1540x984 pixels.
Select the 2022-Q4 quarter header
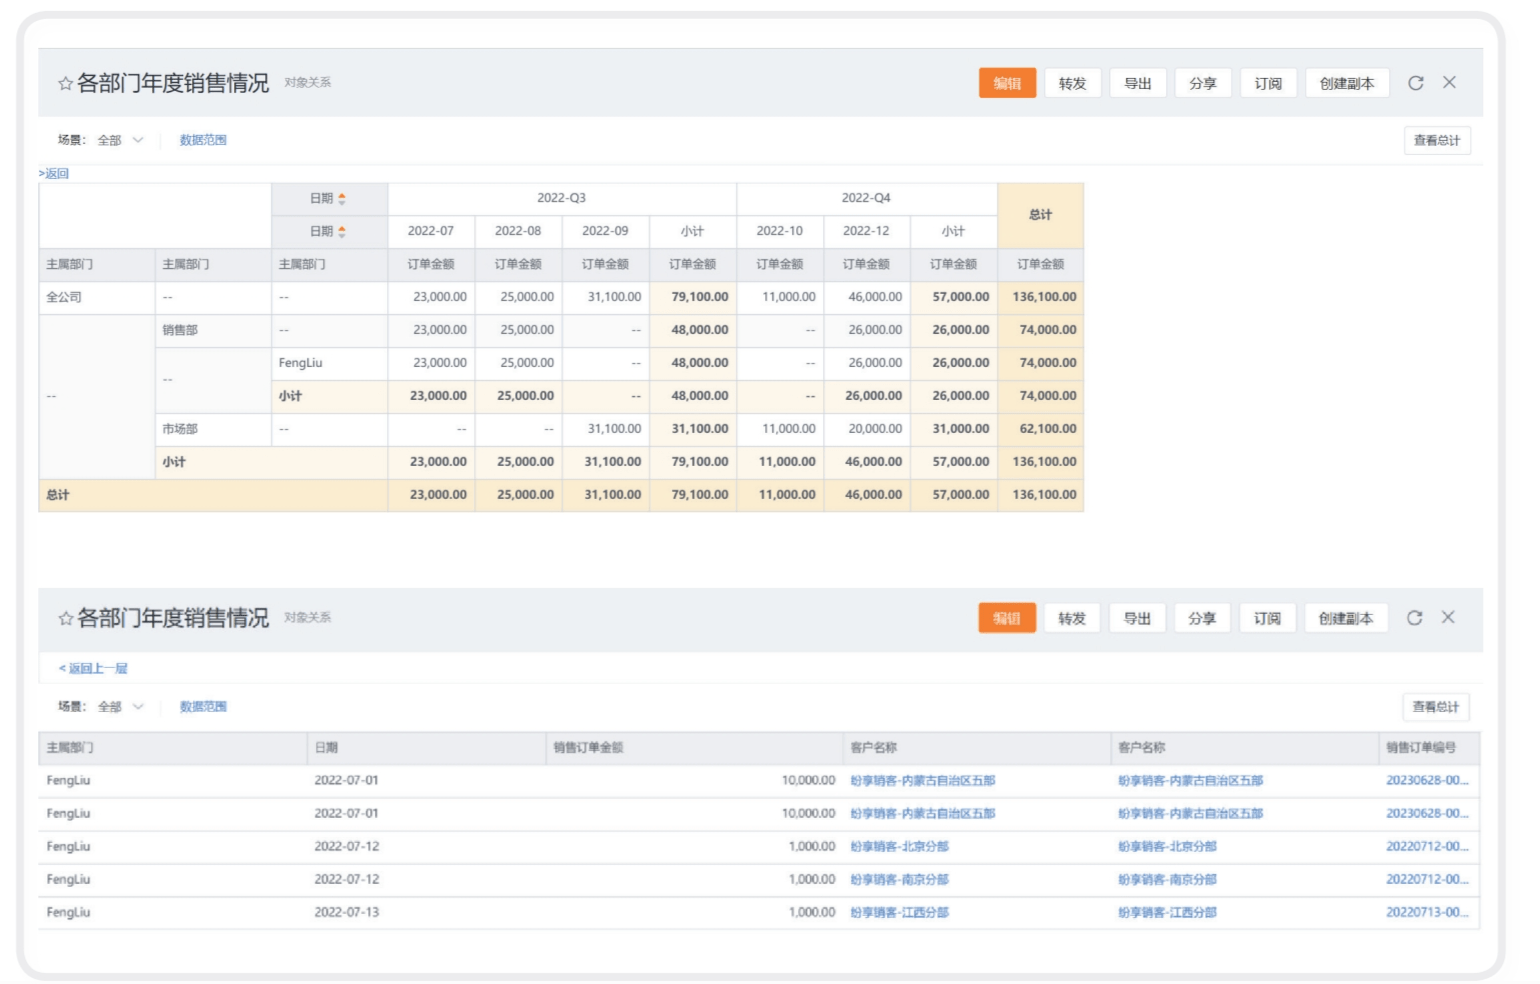pos(866,199)
